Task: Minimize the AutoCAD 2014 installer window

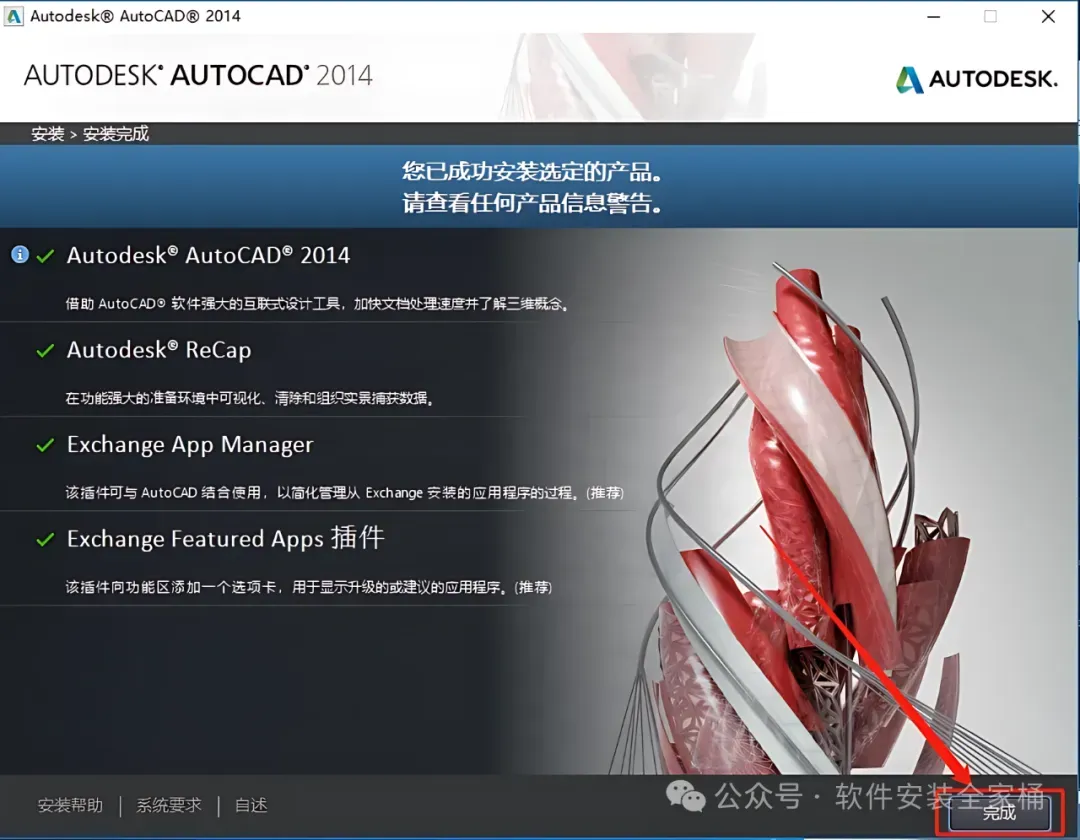Action: coord(933,17)
